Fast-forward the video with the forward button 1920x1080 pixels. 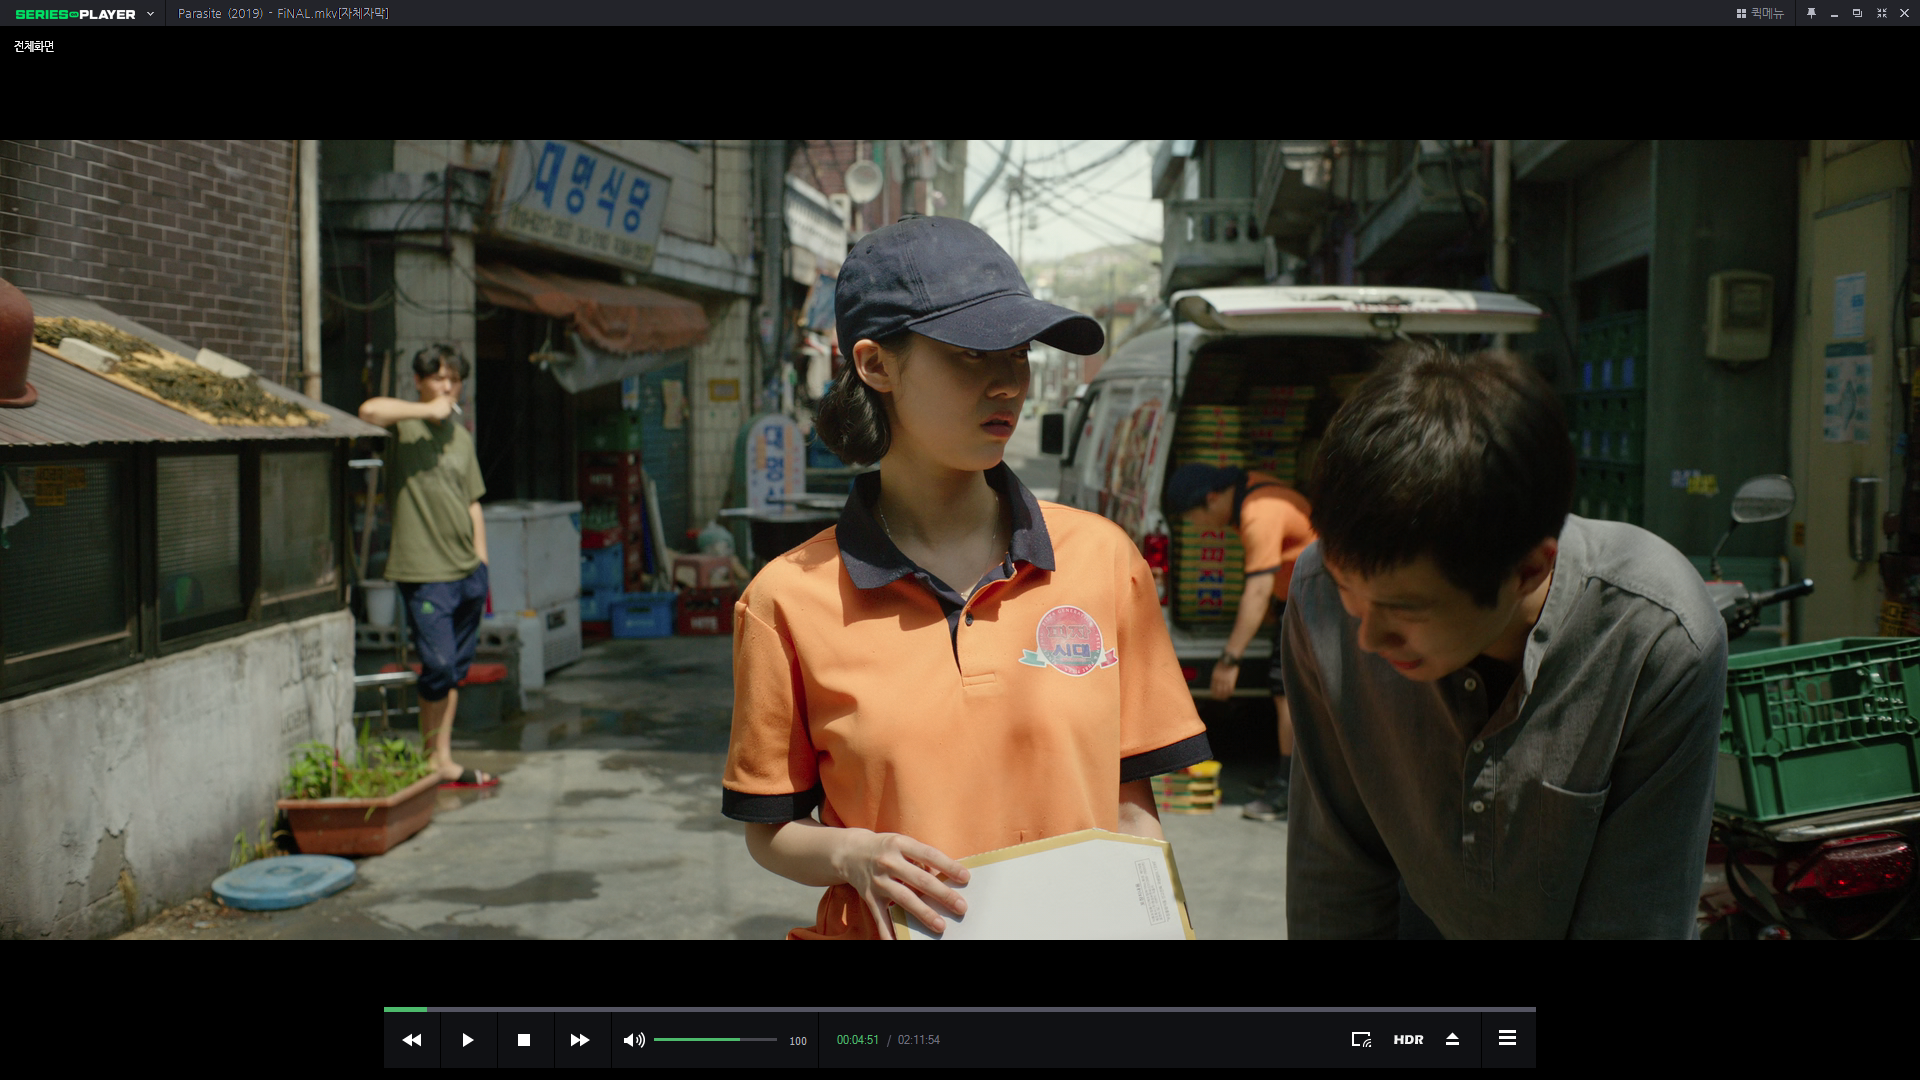click(x=580, y=1040)
